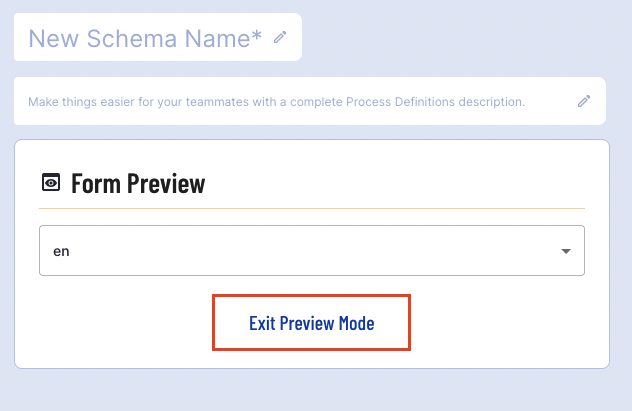Click the word 'New' in the schema title

tap(50, 38)
